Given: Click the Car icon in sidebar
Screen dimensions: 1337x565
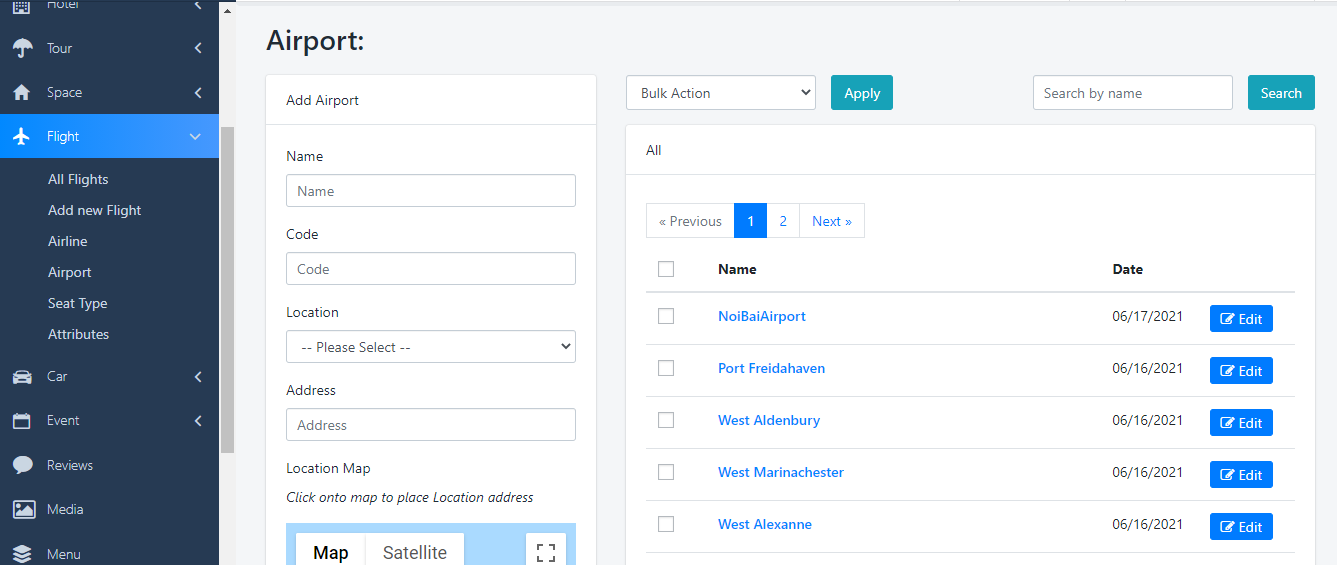Looking at the screenshot, I should pos(22,377).
